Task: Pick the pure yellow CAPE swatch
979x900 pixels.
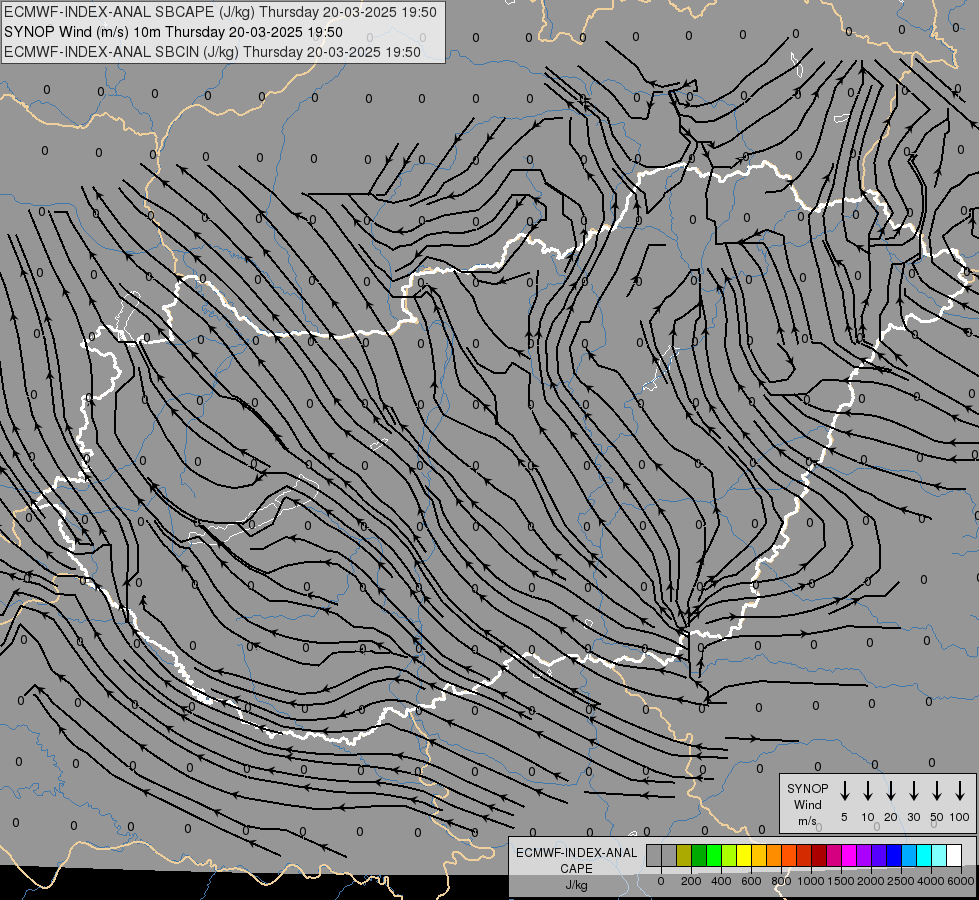Action: [x=744, y=855]
